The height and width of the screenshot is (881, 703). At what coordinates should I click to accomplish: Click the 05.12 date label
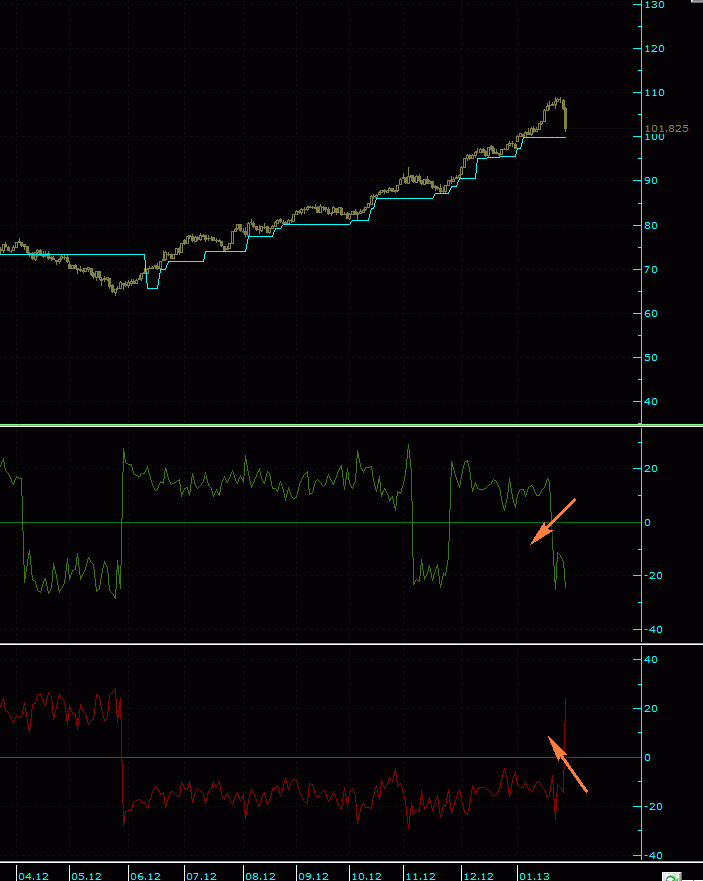[87, 876]
